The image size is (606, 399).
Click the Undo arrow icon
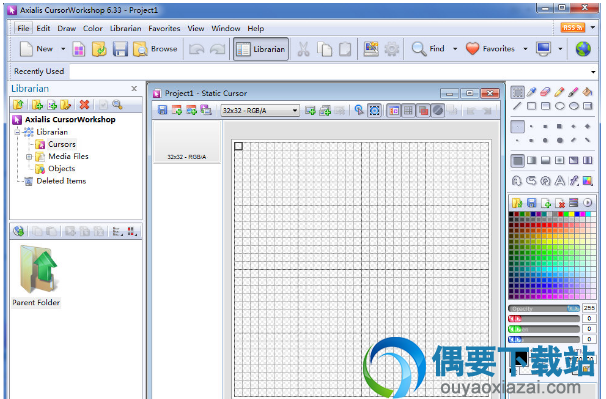point(197,49)
